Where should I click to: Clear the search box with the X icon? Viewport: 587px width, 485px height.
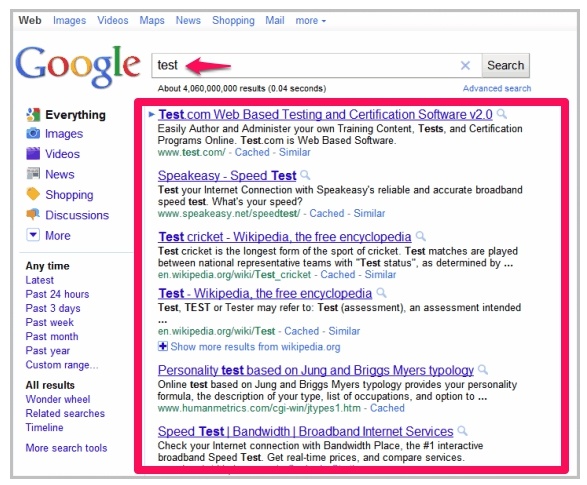click(x=465, y=66)
